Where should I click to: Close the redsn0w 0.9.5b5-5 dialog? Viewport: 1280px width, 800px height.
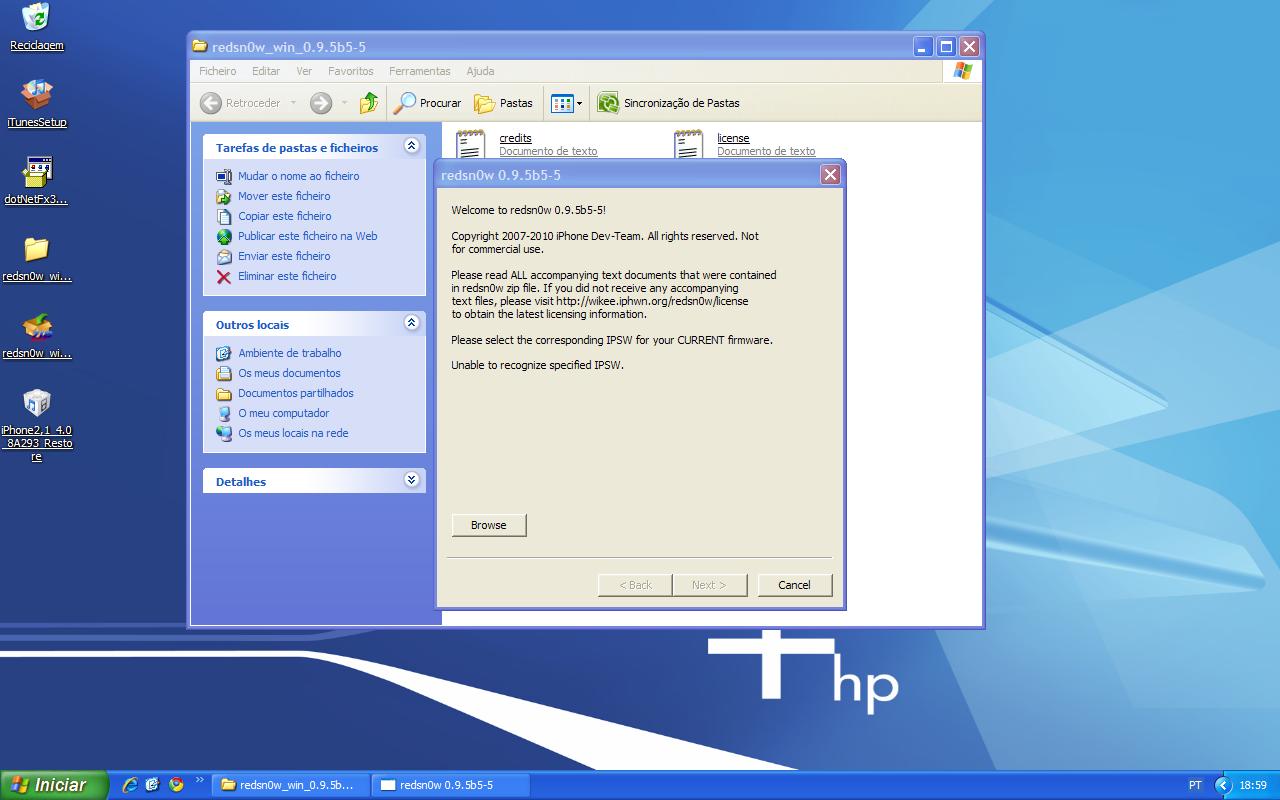tap(830, 174)
